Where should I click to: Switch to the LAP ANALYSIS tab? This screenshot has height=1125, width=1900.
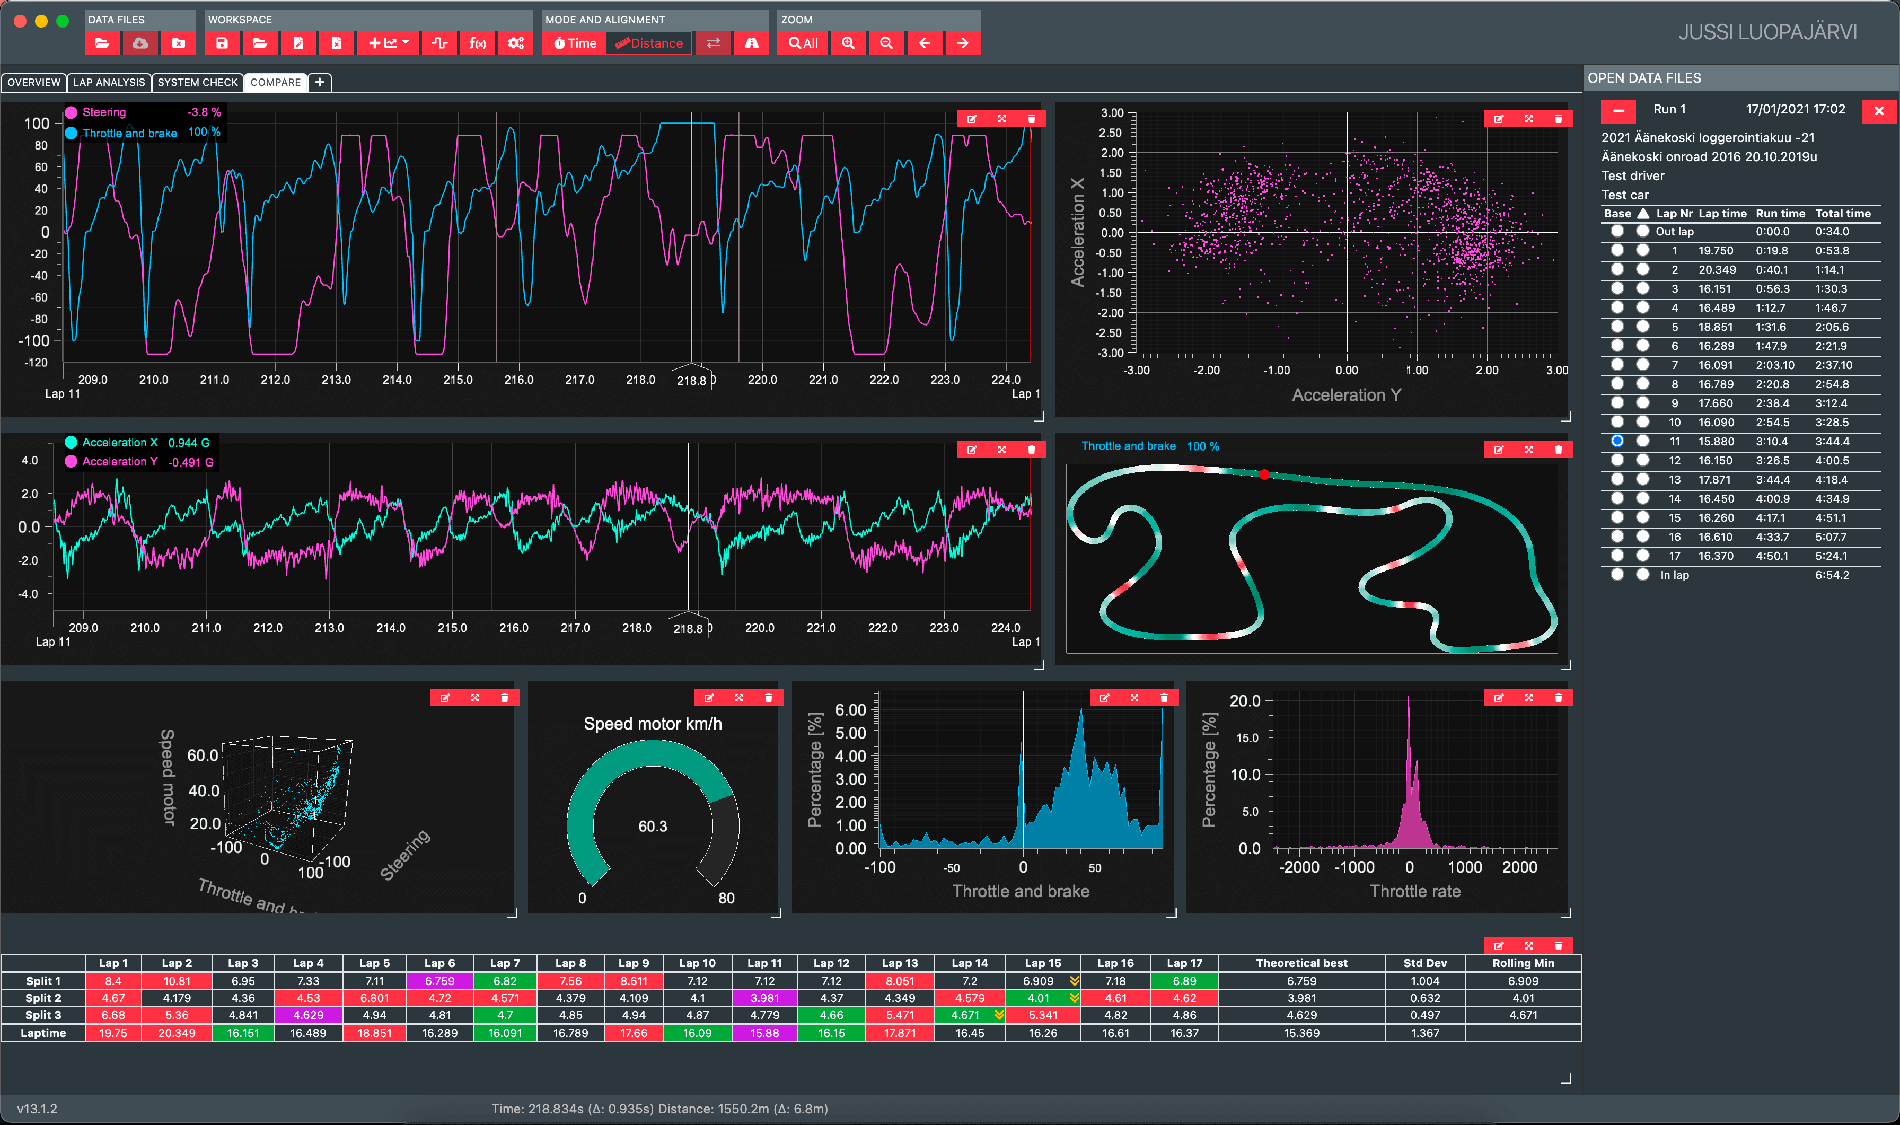(x=108, y=82)
